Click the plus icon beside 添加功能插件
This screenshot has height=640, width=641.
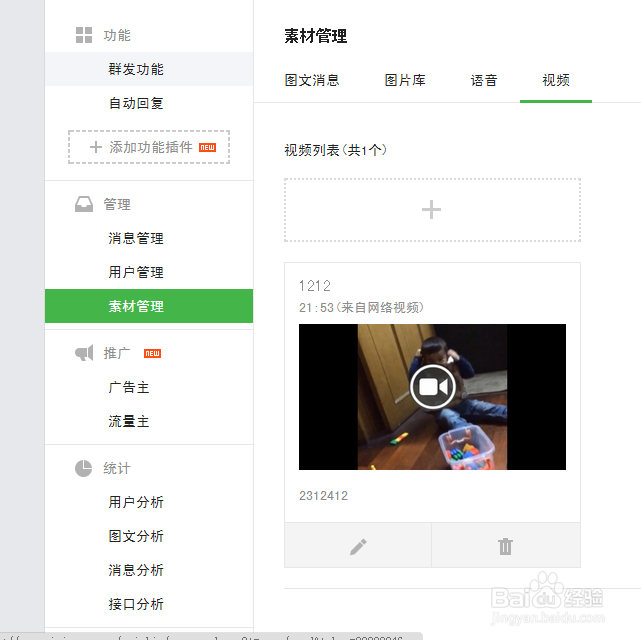click(96, 147)
